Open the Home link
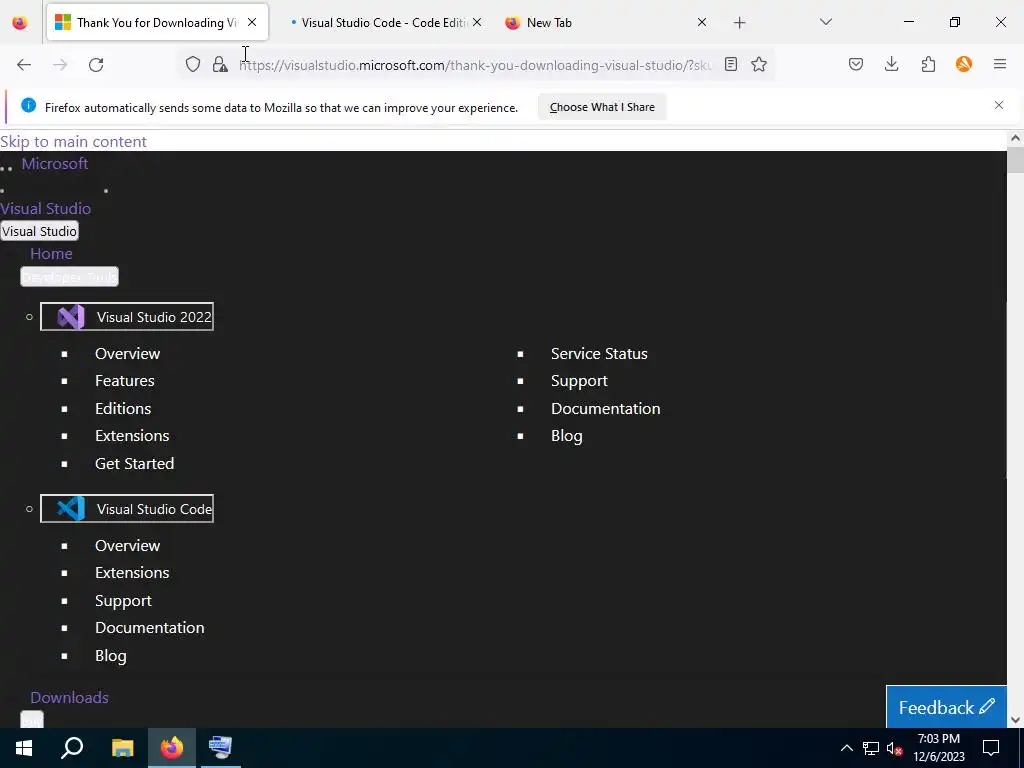The height and width of the screenshot is (768, 1024). click(x=51, y=253)
